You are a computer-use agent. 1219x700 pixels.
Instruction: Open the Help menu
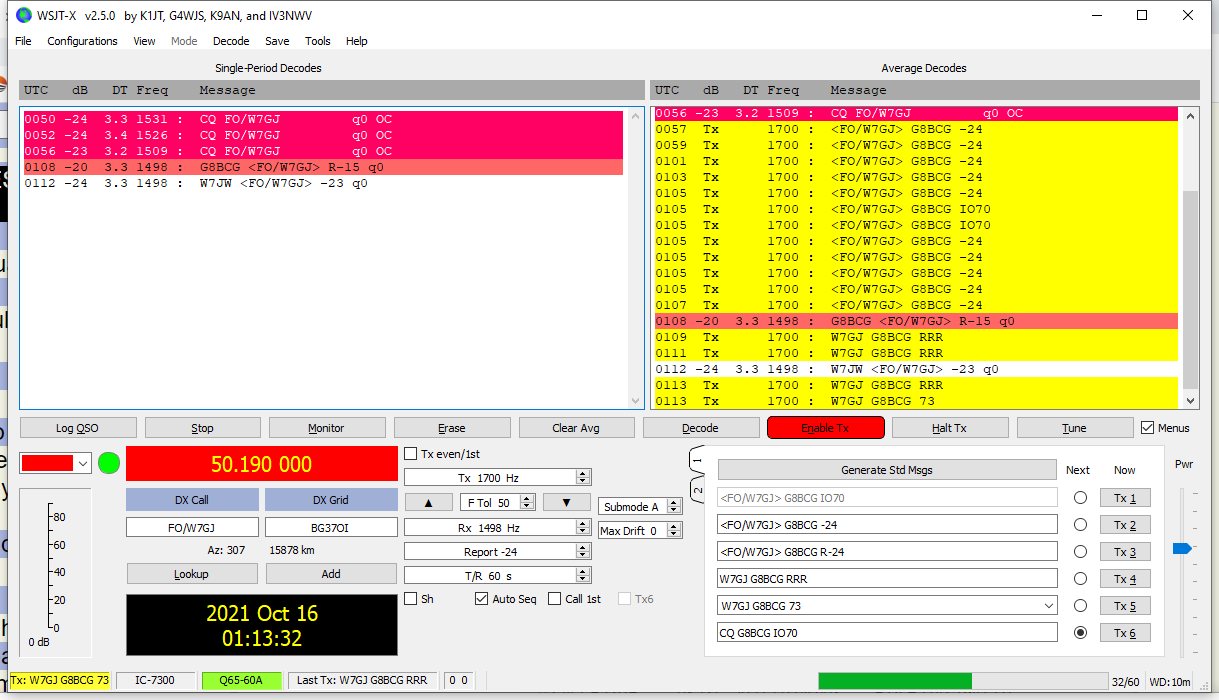pyautogui.click(x=356, y=41)
